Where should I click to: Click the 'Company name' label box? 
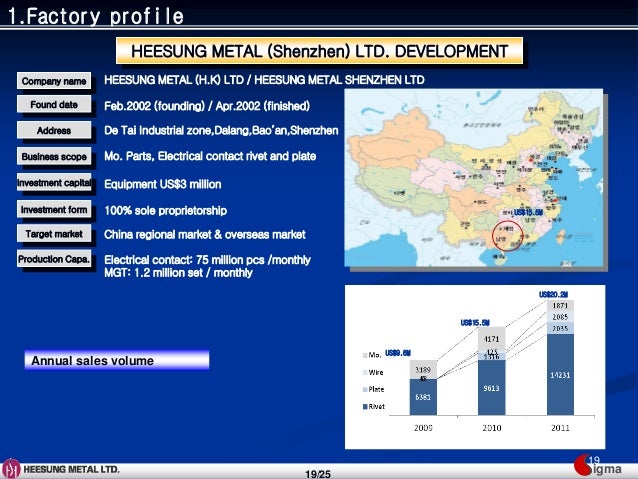click(x=54, y=81)
